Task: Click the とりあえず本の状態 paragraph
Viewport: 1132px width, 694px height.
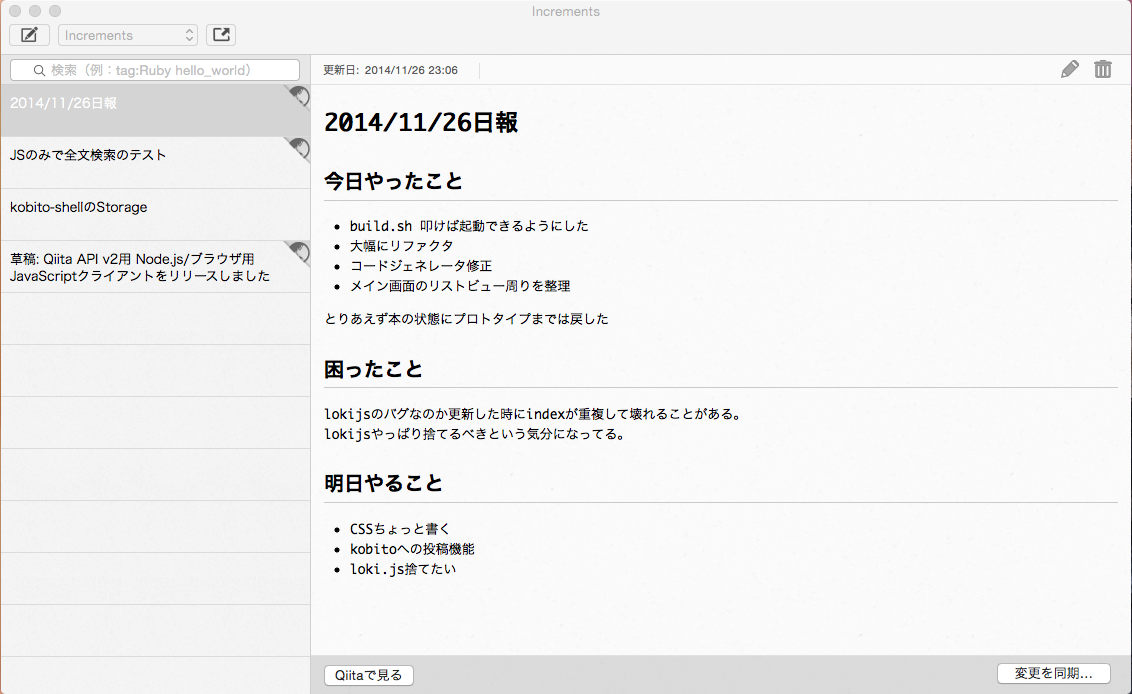Action: pos(466,318)
